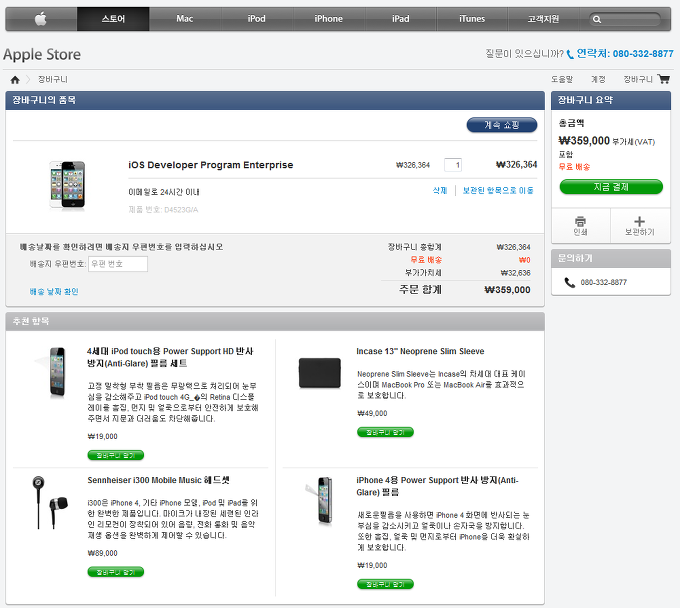This screenshot has width=680, height=608.
Task: Click the iPhone 4 film thumbnail
Action: [x=321, y=500]
